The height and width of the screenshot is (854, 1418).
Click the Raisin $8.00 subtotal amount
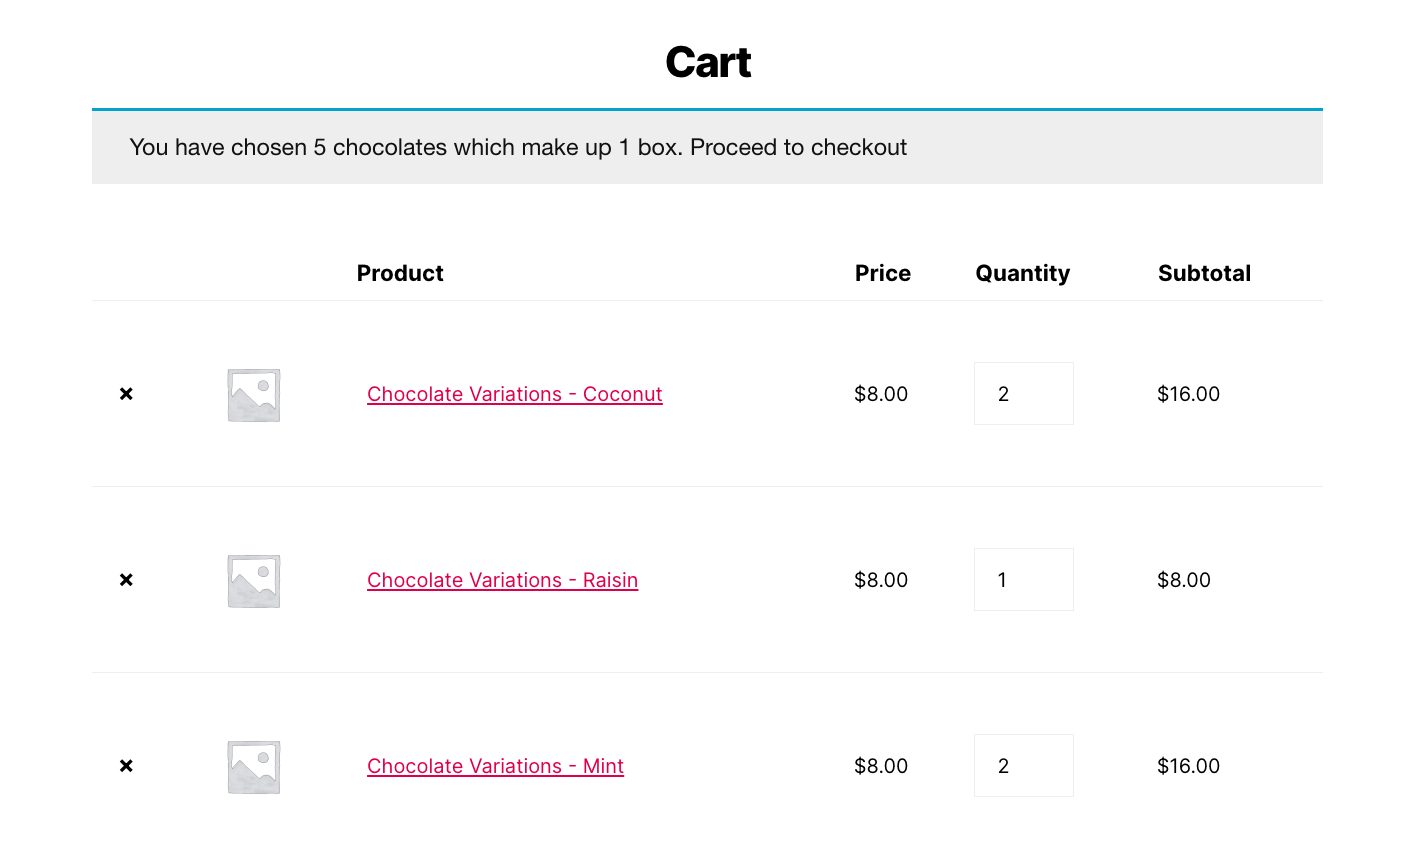click(x=1183, y=580)
